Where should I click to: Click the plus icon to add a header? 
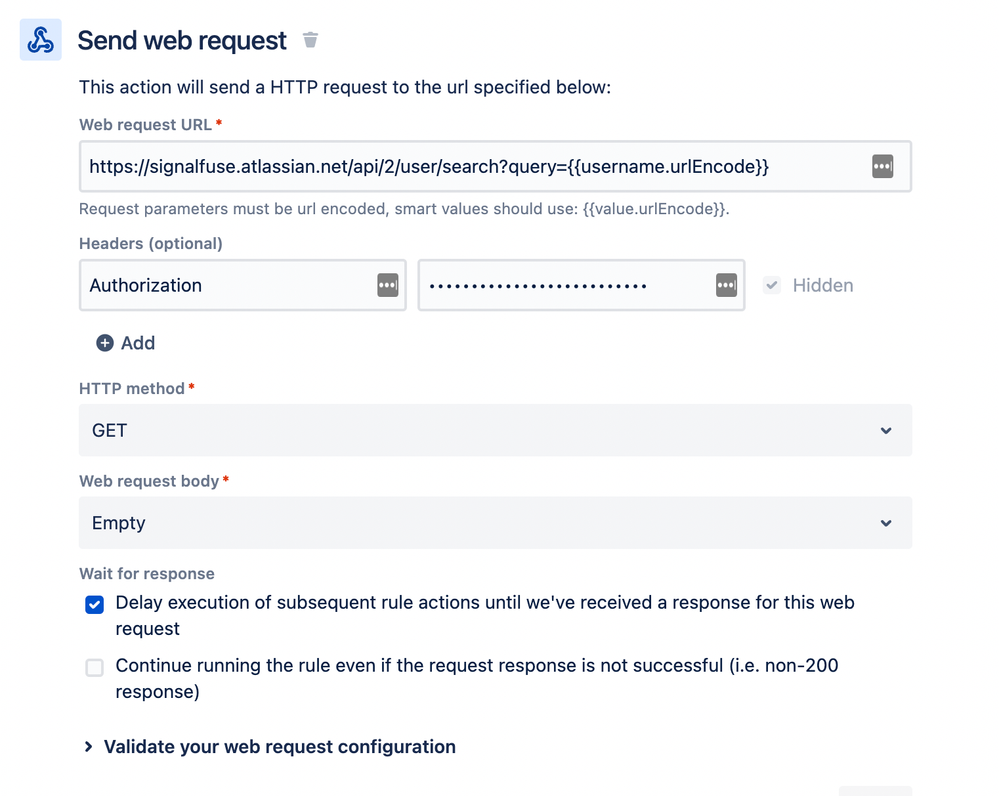(x=105, y=343)
